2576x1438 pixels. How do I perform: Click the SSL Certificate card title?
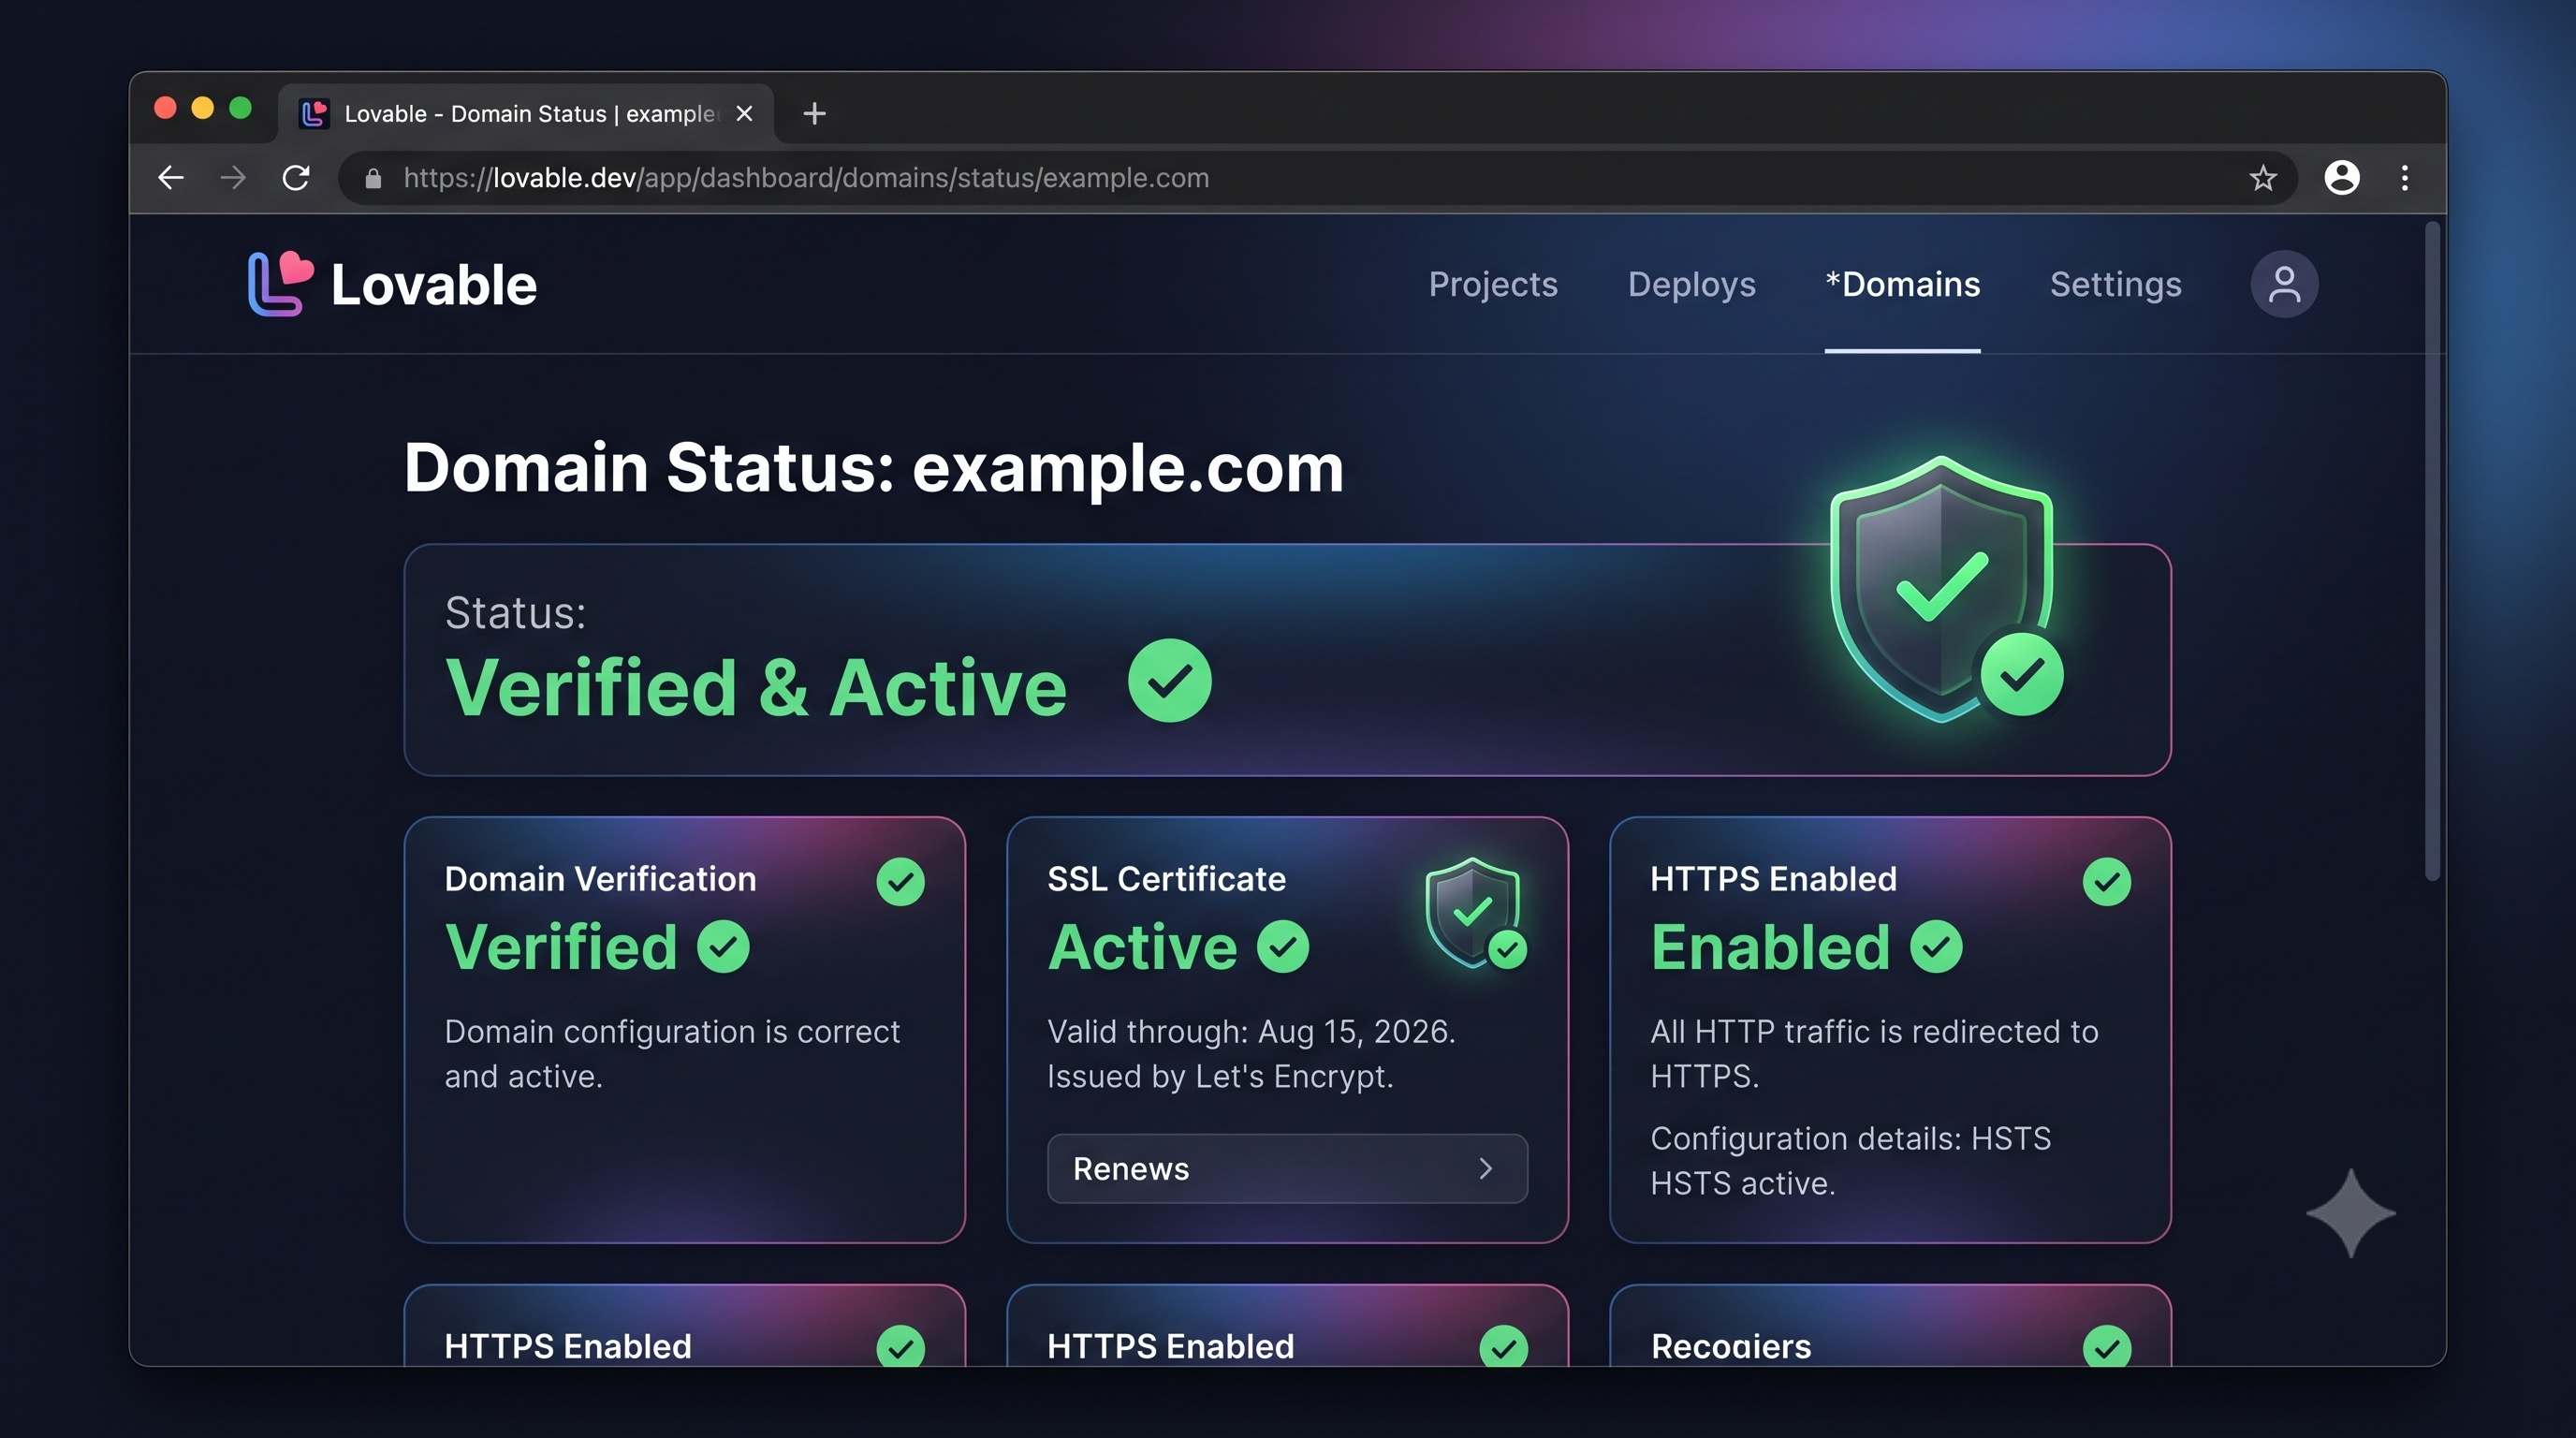[1166, 879]
